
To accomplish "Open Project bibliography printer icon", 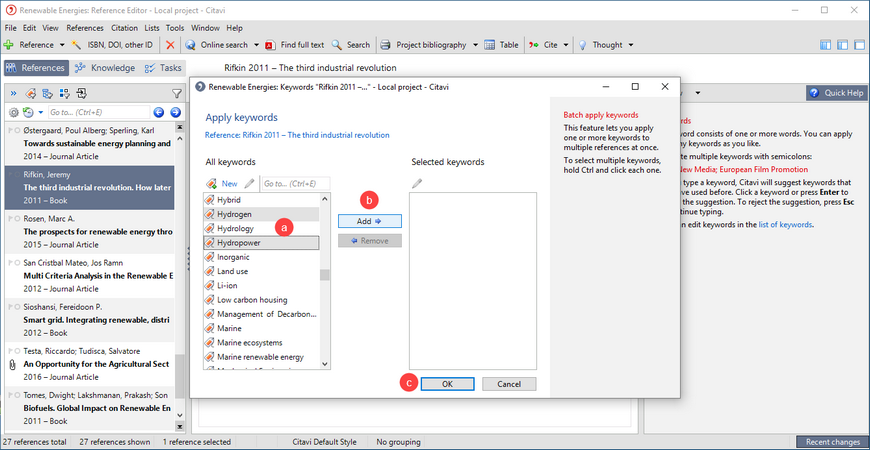I will click(x=386, y=45).
